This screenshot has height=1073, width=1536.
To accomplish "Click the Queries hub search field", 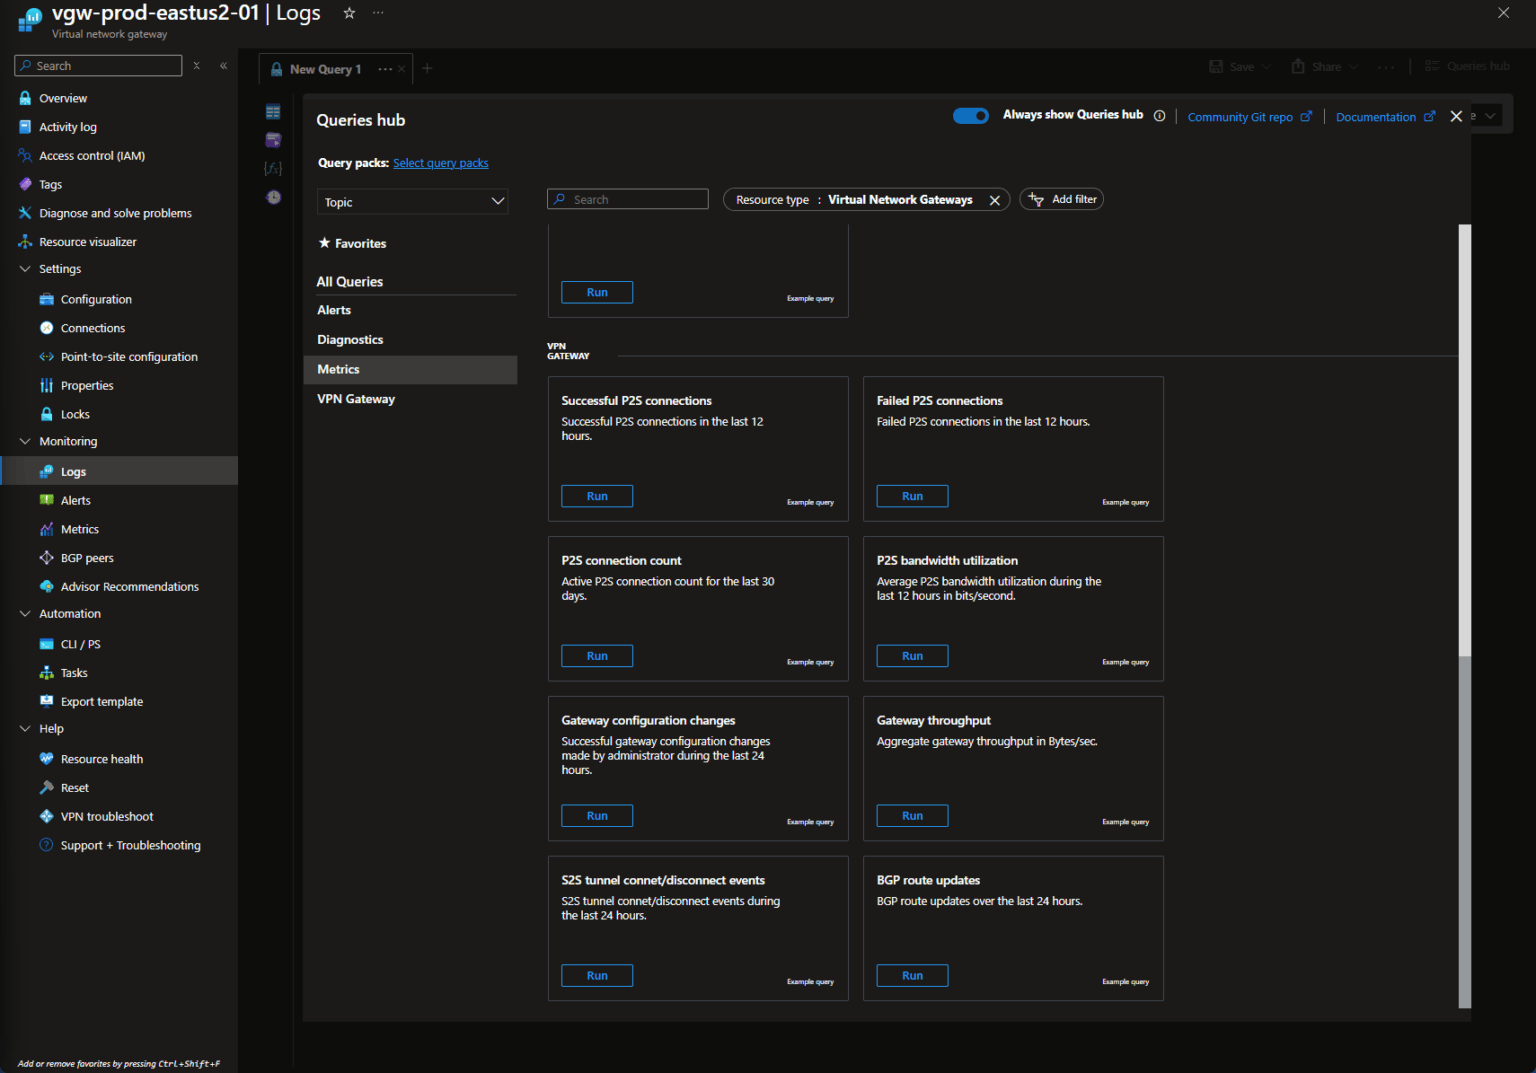I will coord(628,199).
